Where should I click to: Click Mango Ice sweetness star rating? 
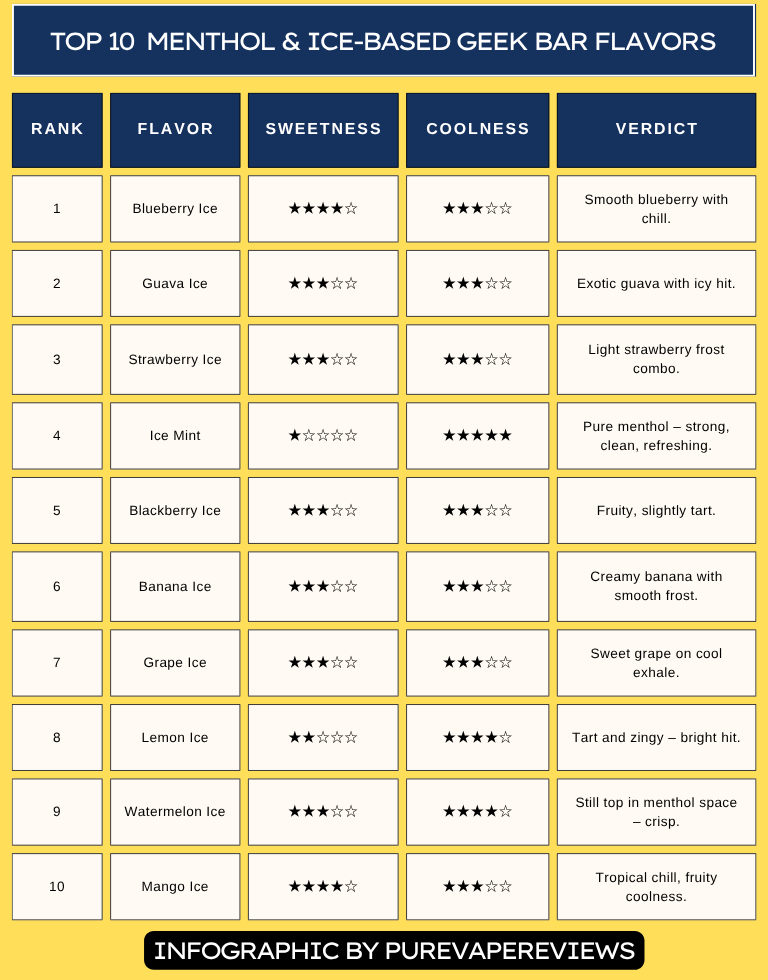(x=323, y=886)
